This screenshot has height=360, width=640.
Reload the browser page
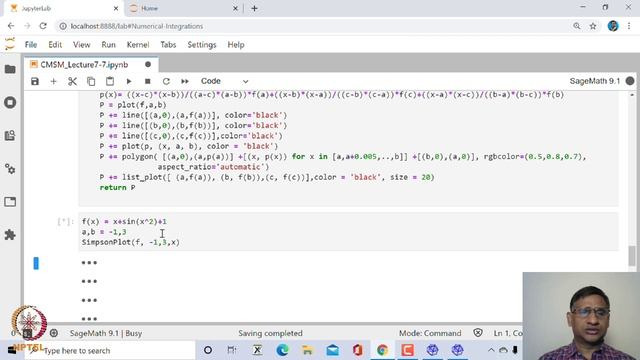pos(43,26)
